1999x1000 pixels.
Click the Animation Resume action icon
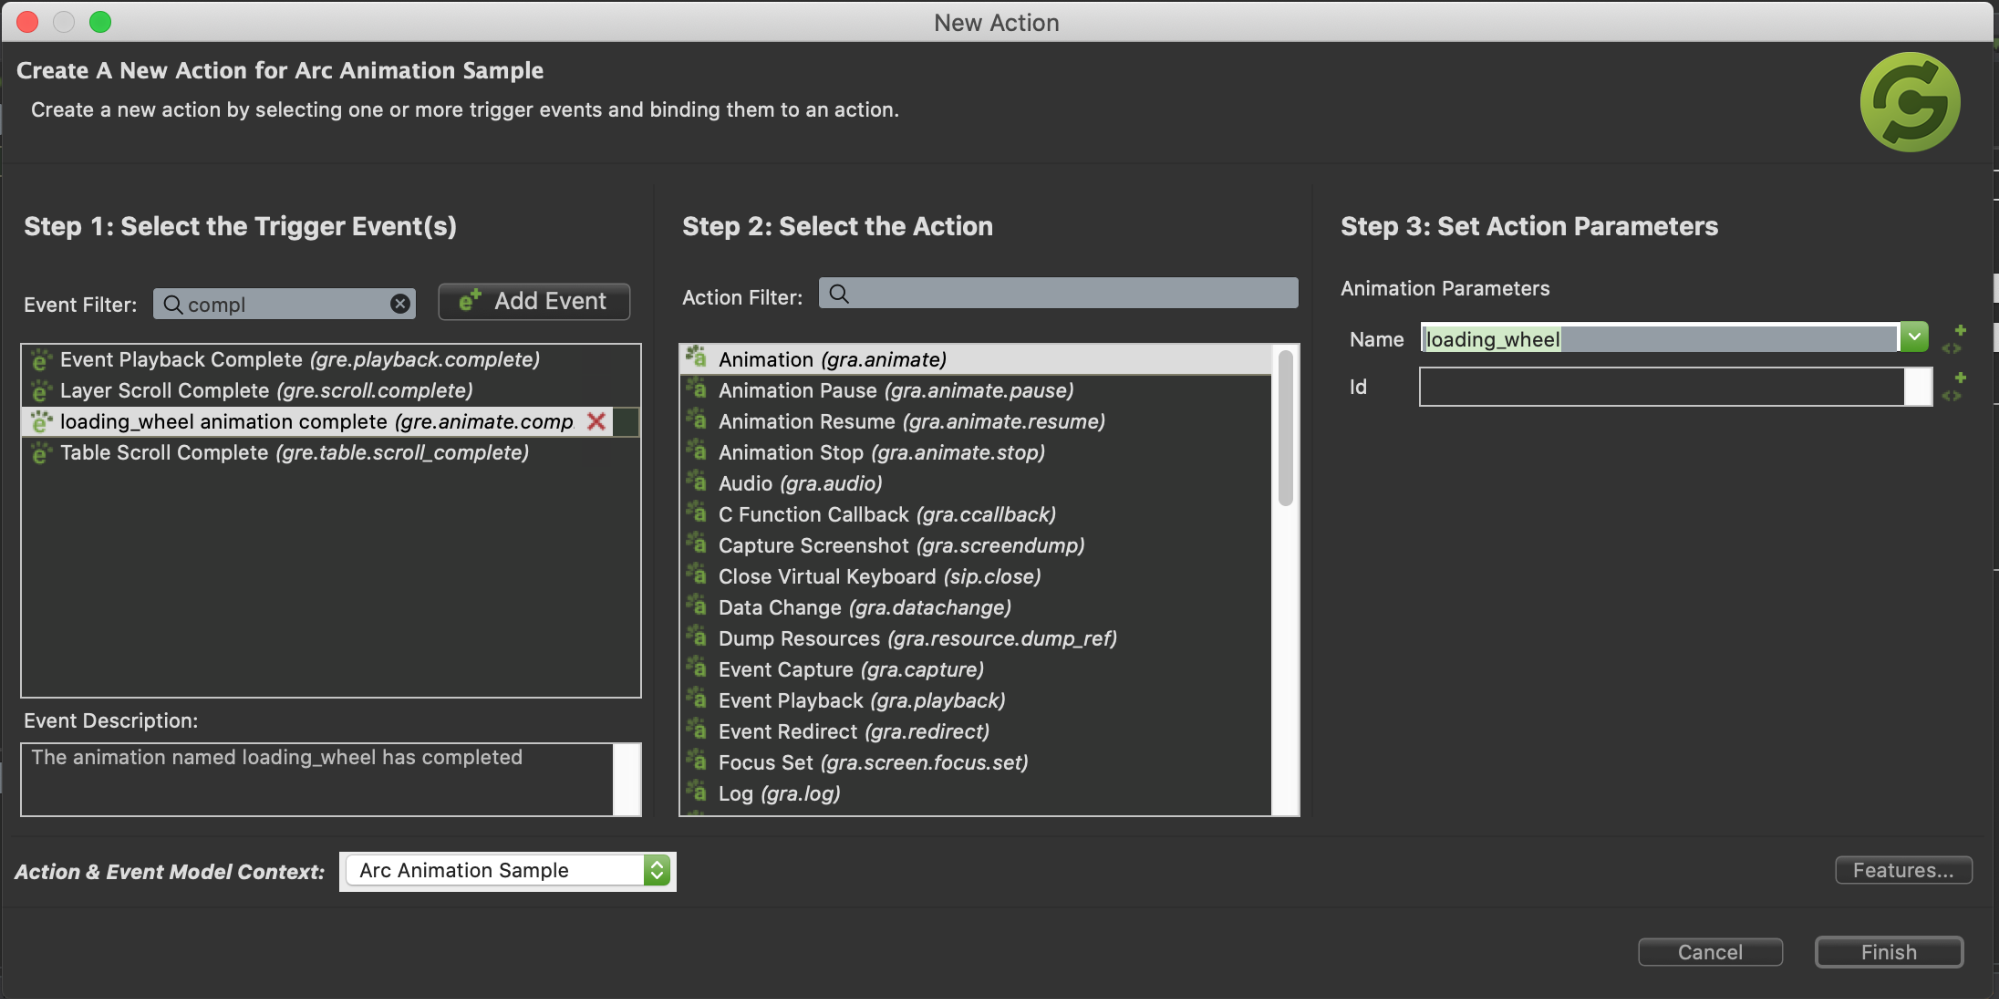point(697,419)
